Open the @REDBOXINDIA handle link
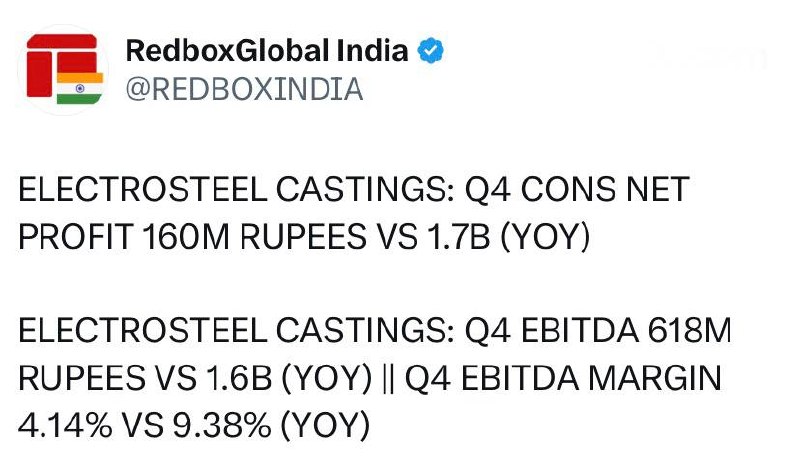 244,89
